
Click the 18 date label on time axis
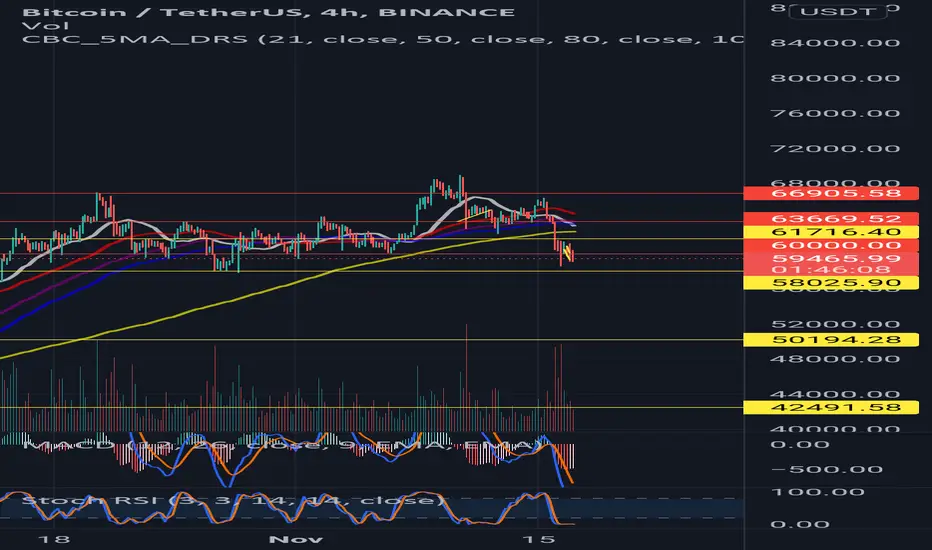tap(53, 539)
